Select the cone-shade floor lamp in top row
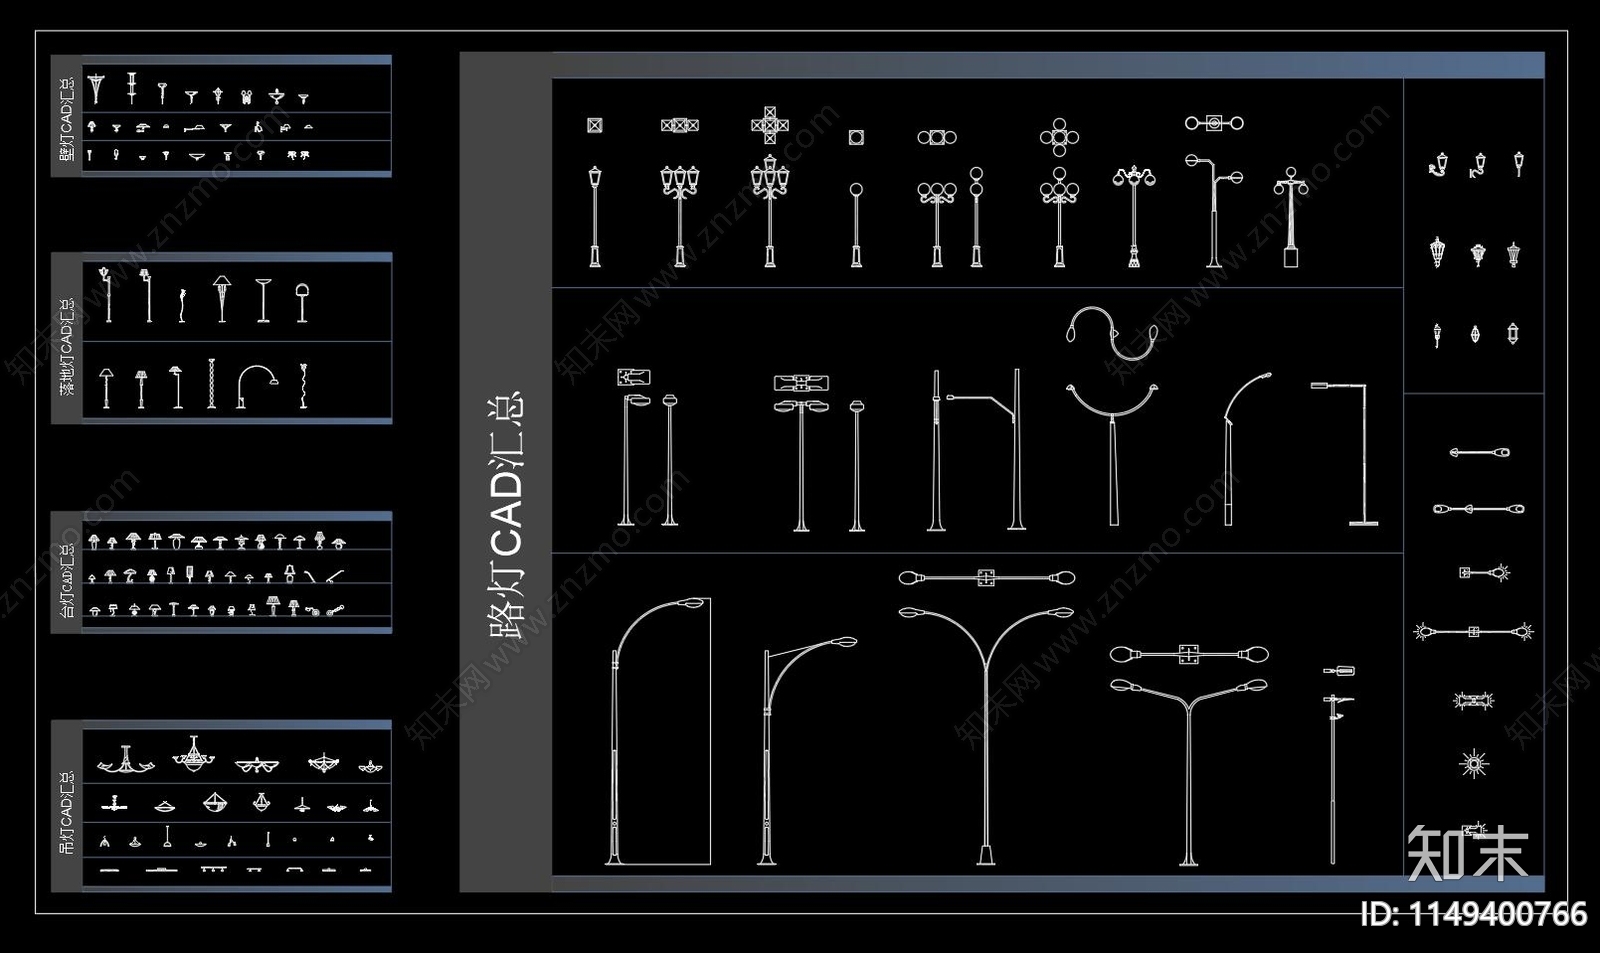This screenshot has width=1600, height=953. (222, 298)
